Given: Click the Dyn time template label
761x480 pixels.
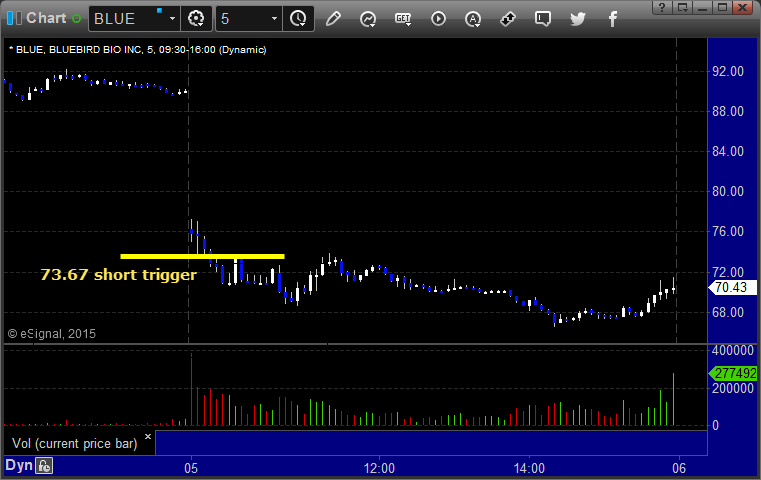Looking at the screenshot, I should coord(19,465).
